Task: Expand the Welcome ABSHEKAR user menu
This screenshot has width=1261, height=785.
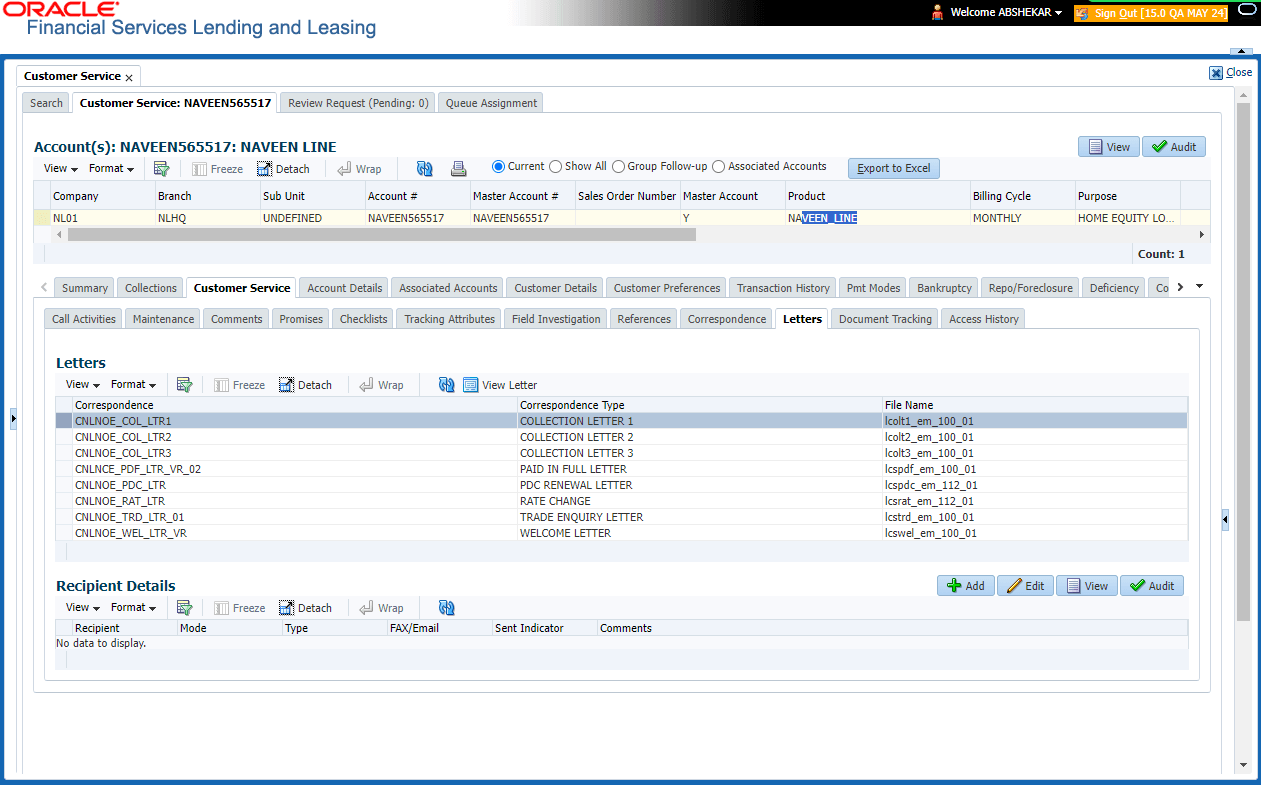Action: point(1005,13)
